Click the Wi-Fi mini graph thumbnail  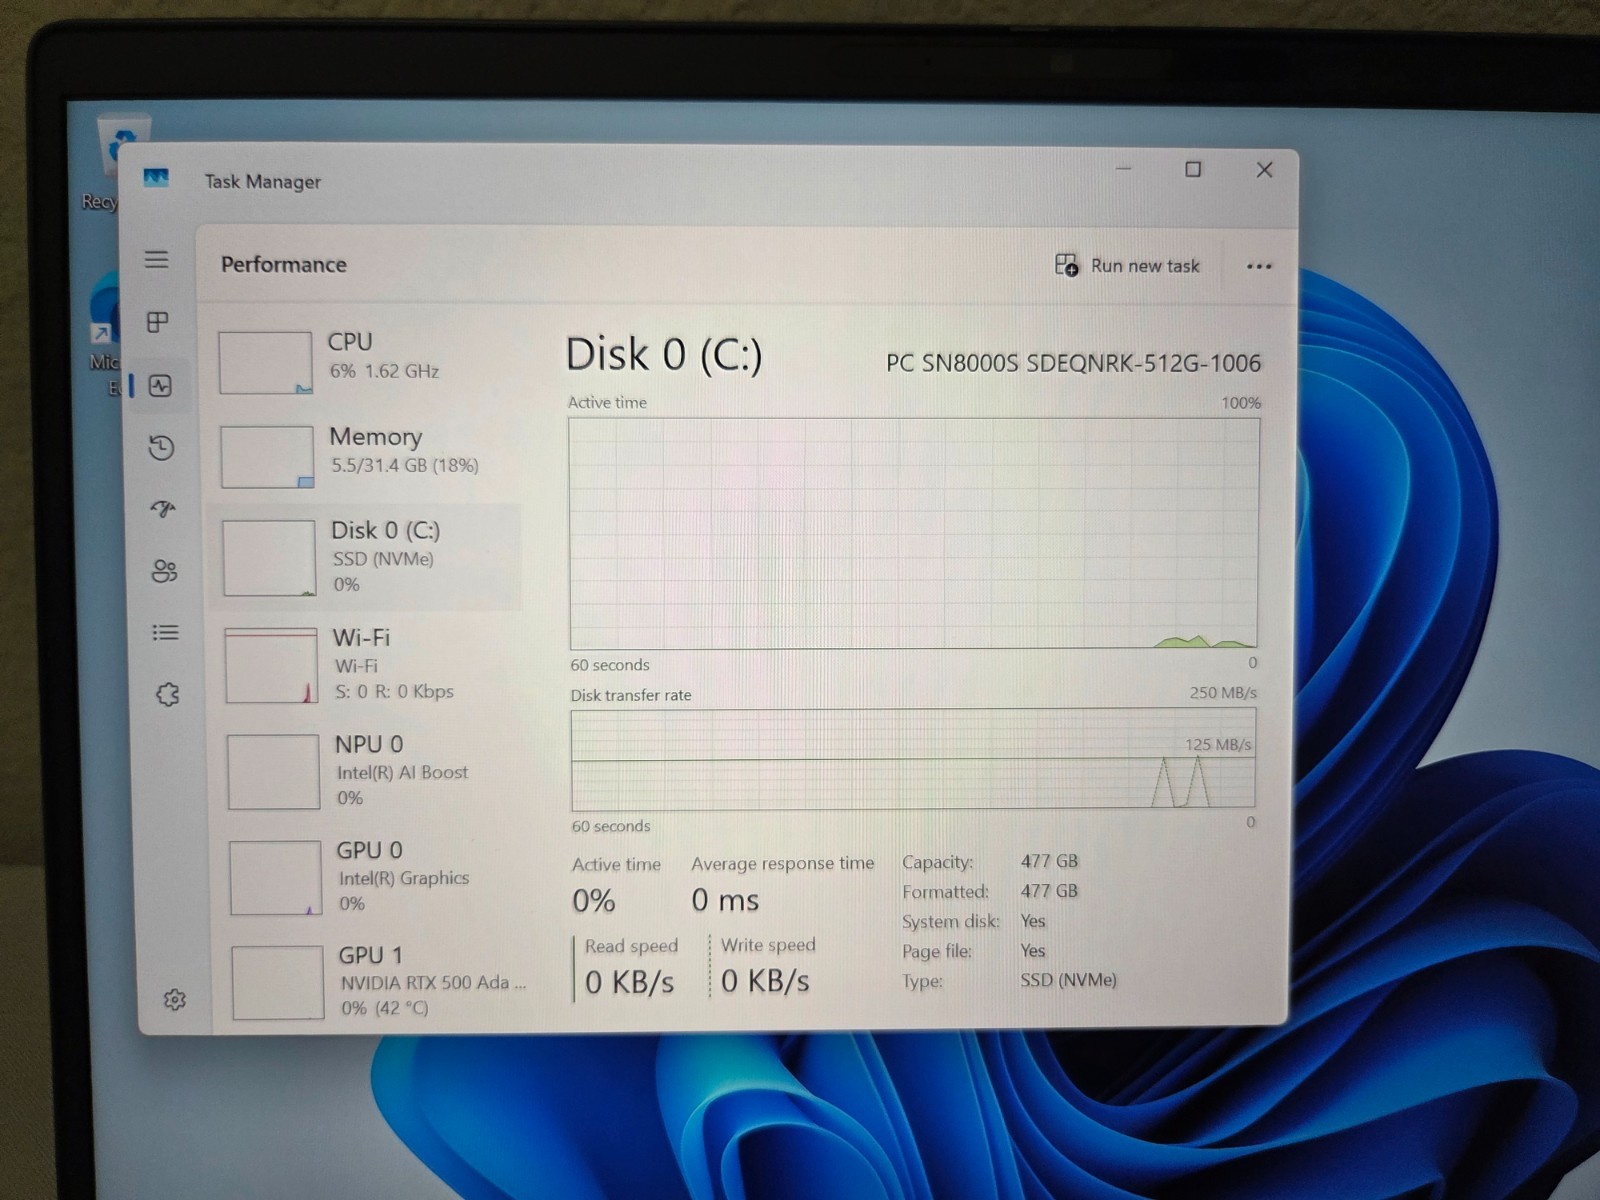(x=271, y=666)
